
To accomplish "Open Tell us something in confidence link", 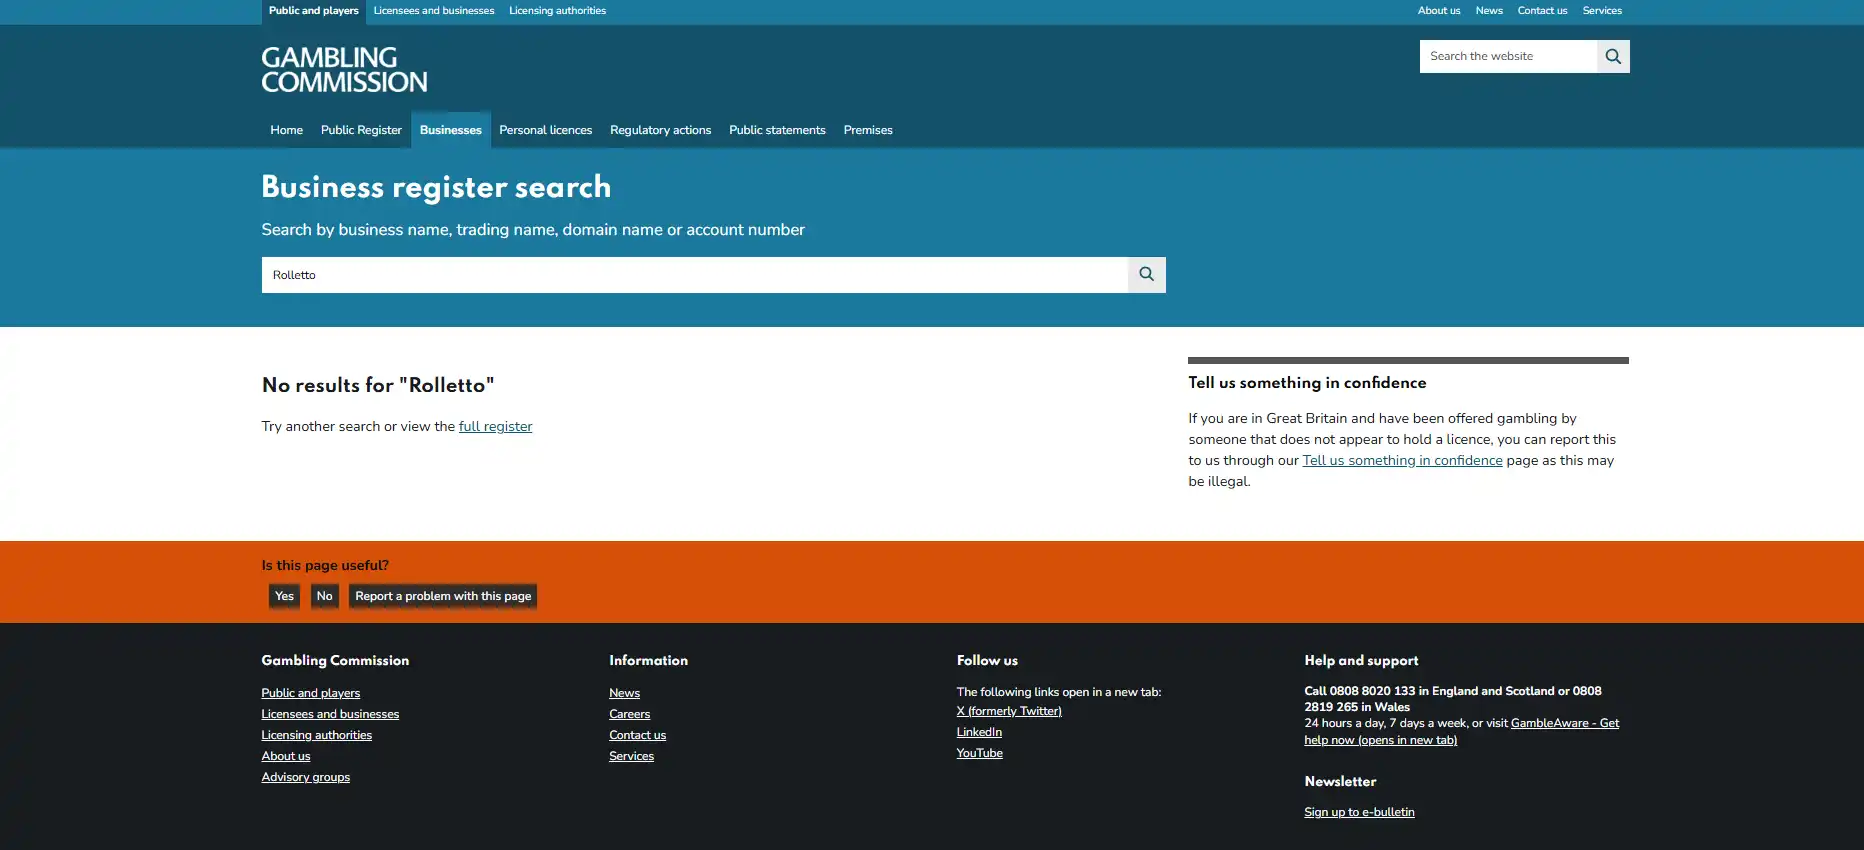I will pos(1402,461).
